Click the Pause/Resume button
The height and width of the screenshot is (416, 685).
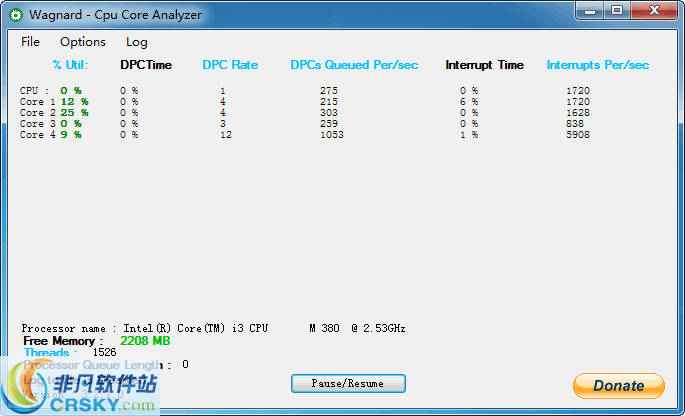click(348, 383)
